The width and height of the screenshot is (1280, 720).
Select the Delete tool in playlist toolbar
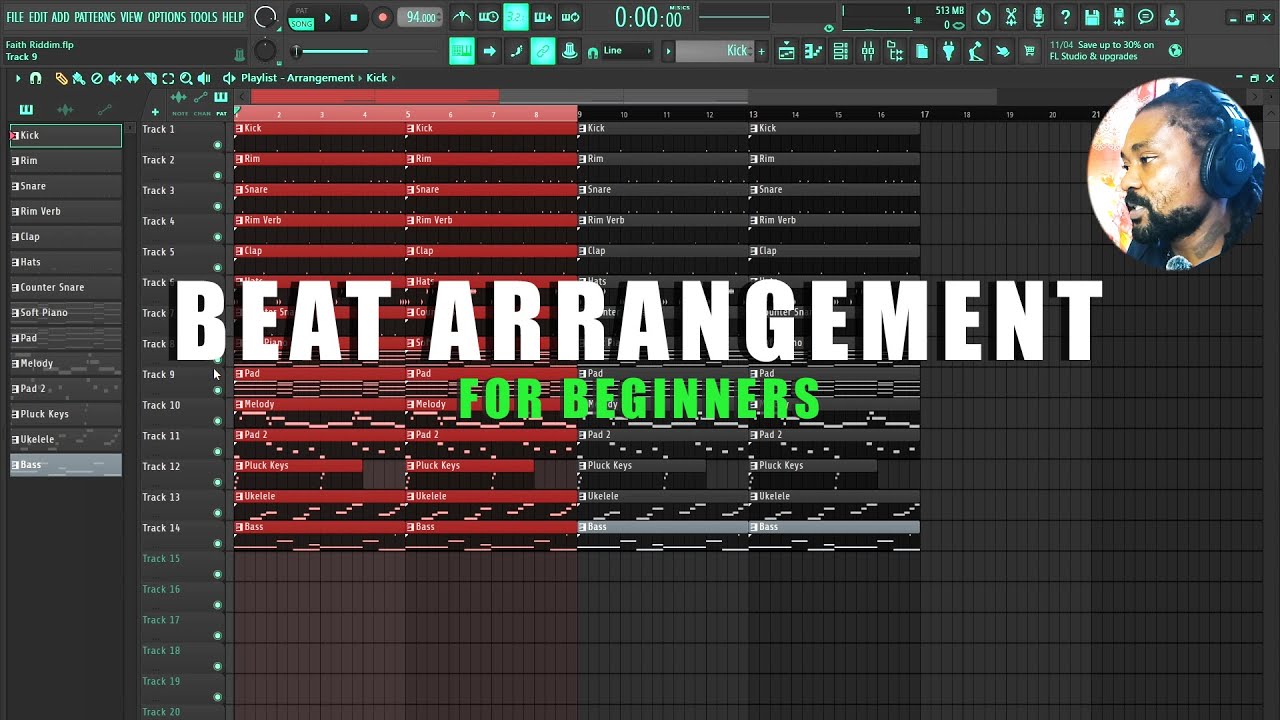coord(96,78)
